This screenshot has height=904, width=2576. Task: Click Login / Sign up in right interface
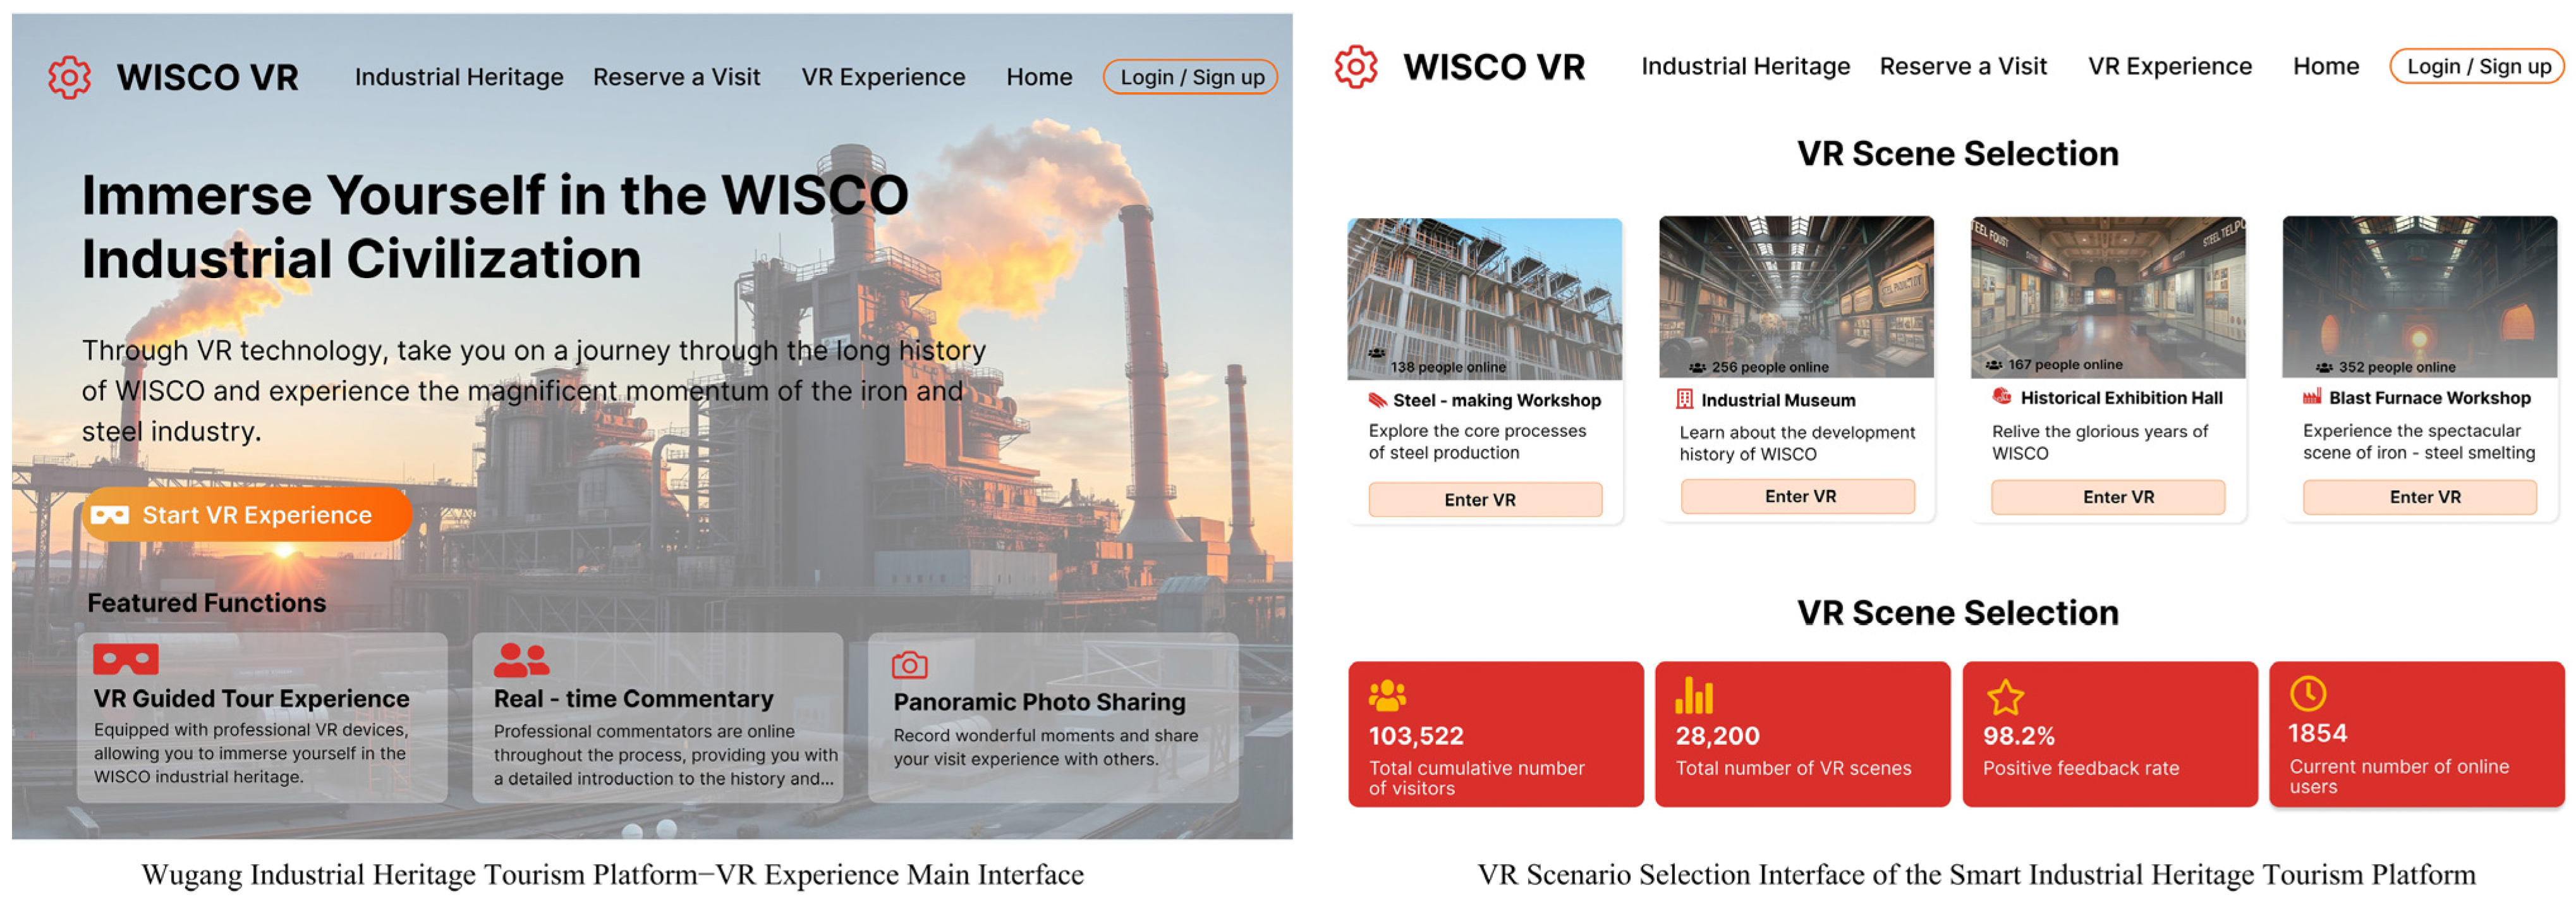(2478, 66)
